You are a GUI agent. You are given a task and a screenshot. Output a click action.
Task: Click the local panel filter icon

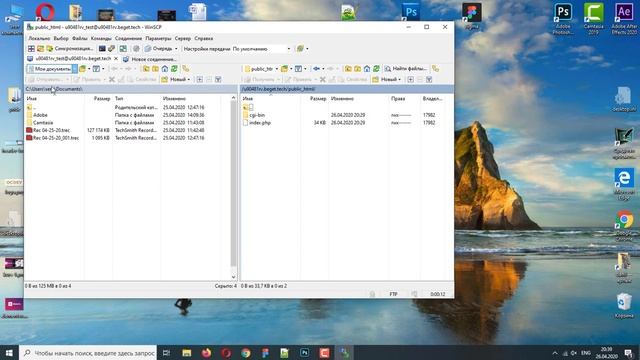click(x=96, y=69)
